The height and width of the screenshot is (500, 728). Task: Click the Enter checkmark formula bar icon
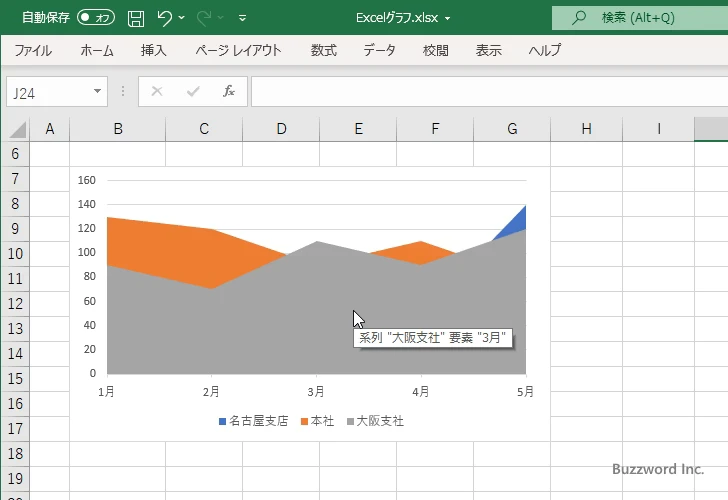click(x=193, y=91)
